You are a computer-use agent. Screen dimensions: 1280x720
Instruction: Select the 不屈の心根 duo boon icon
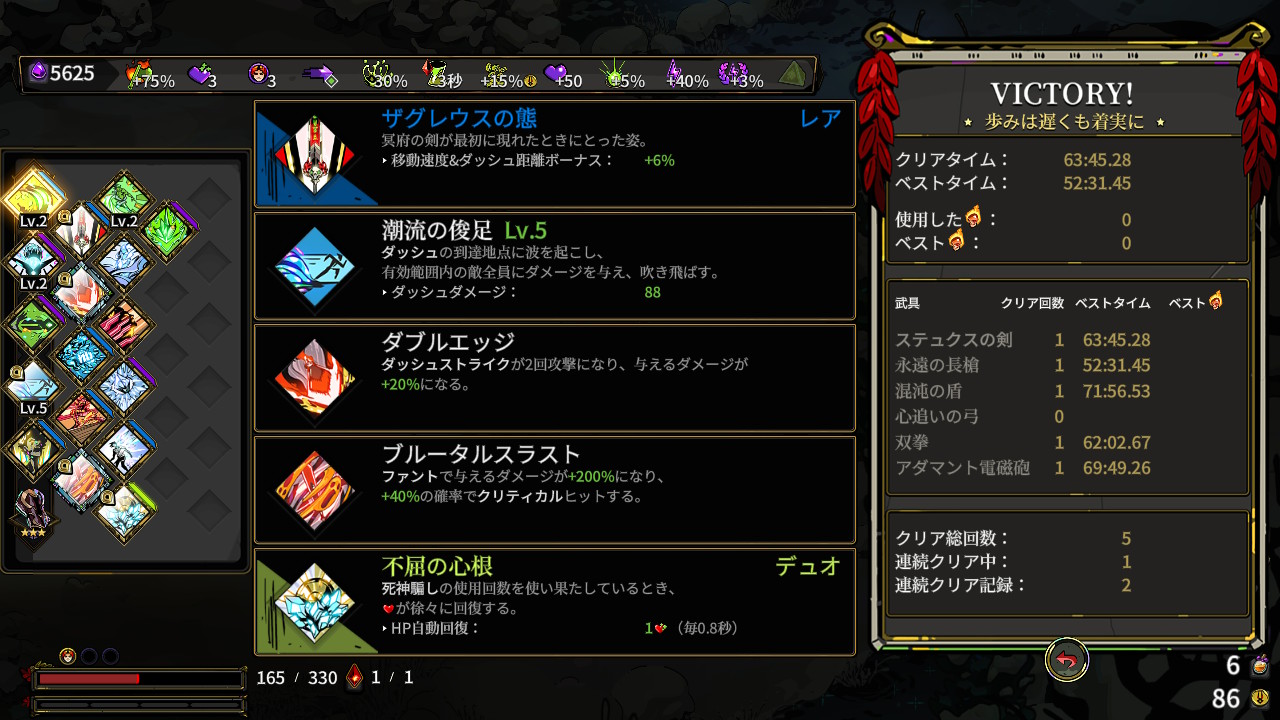click(314, 603)
